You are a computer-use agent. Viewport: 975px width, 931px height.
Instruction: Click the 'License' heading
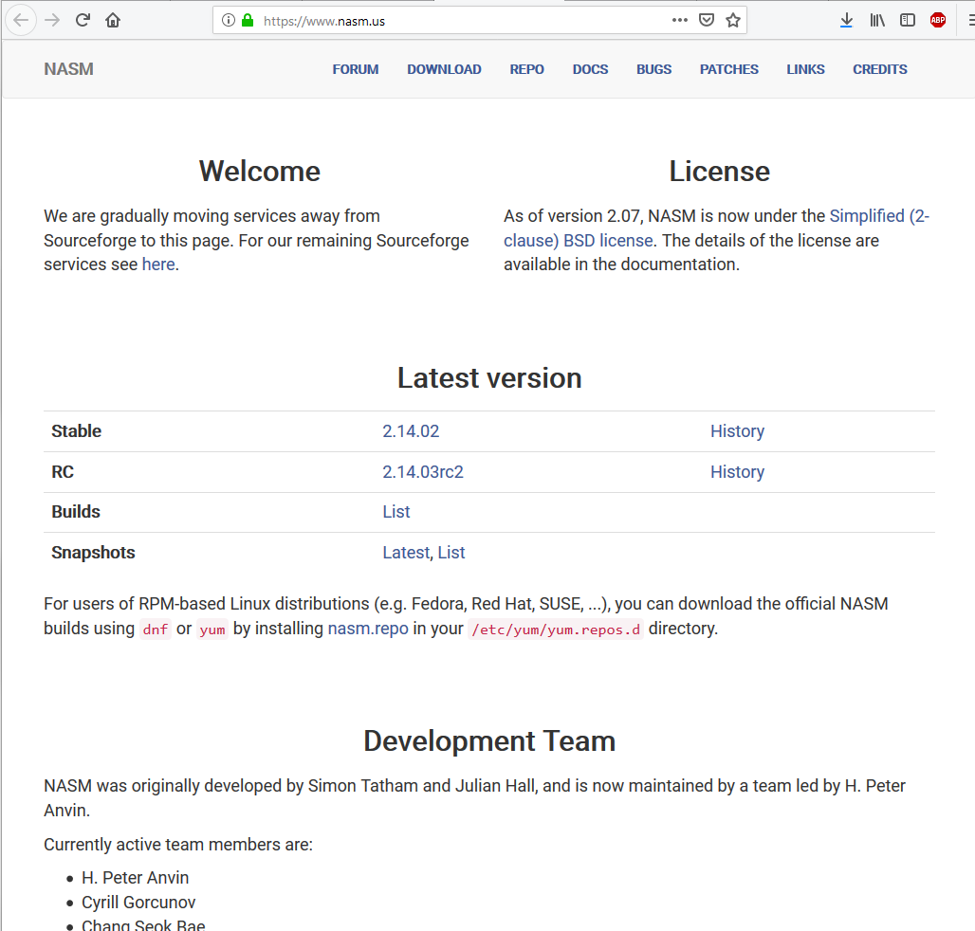pos(719,171)
